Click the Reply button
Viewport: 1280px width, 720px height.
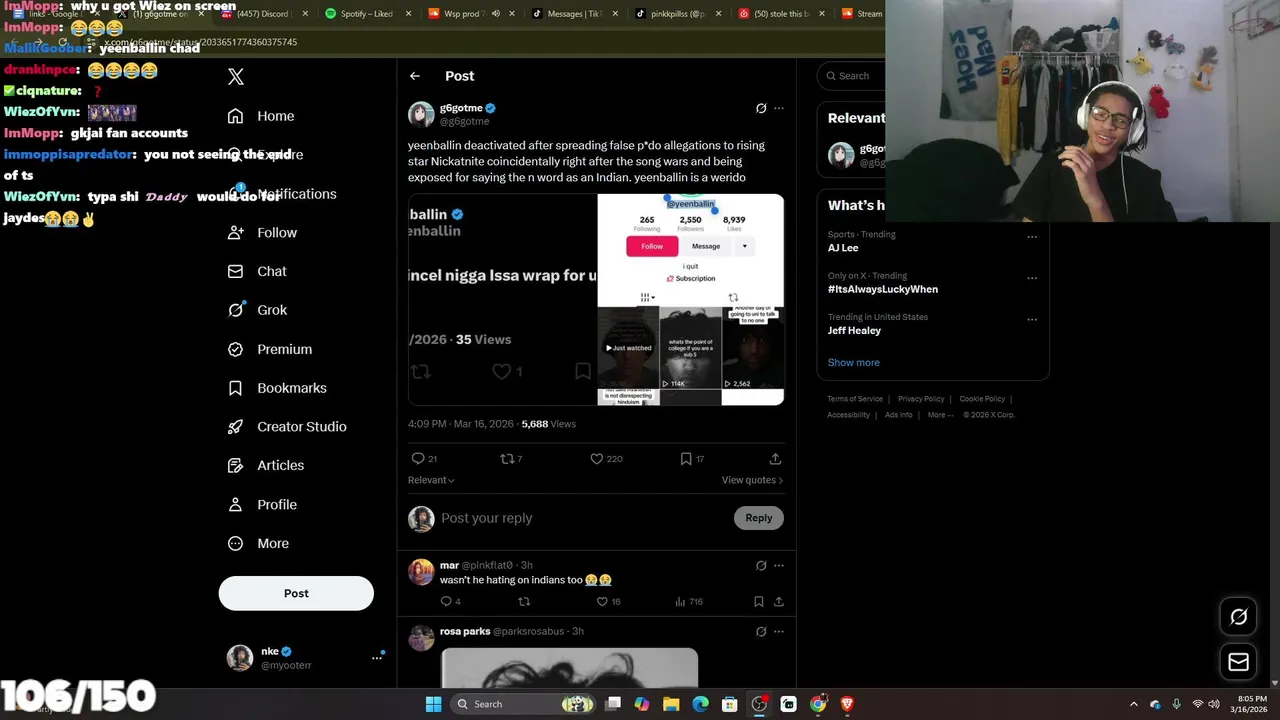click(x=759, y=518)
